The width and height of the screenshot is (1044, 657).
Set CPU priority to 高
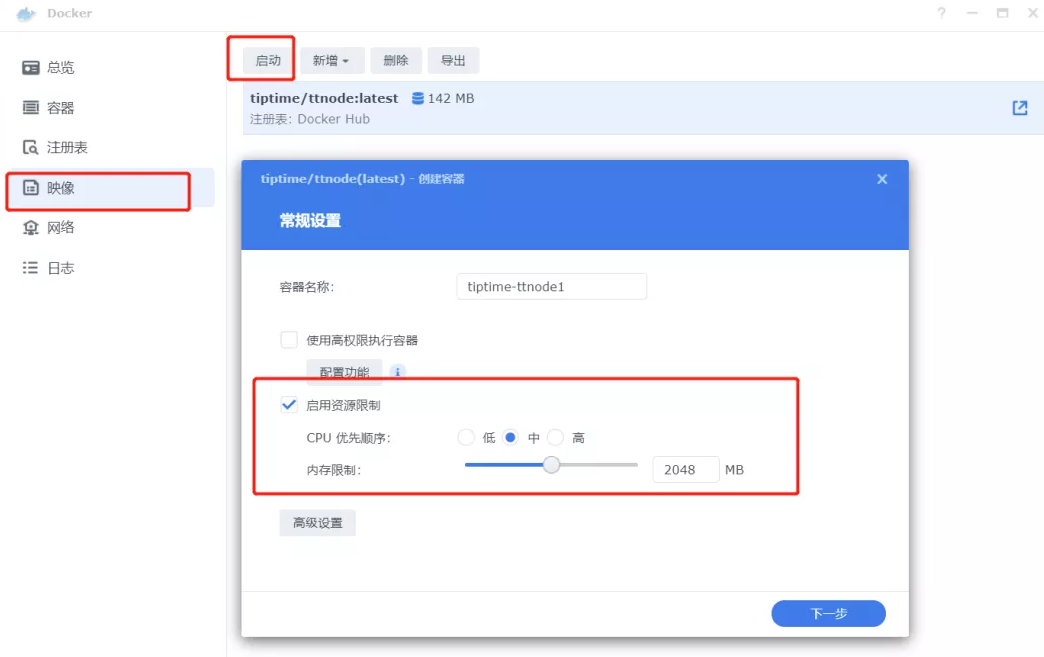(x=556, y=438)
